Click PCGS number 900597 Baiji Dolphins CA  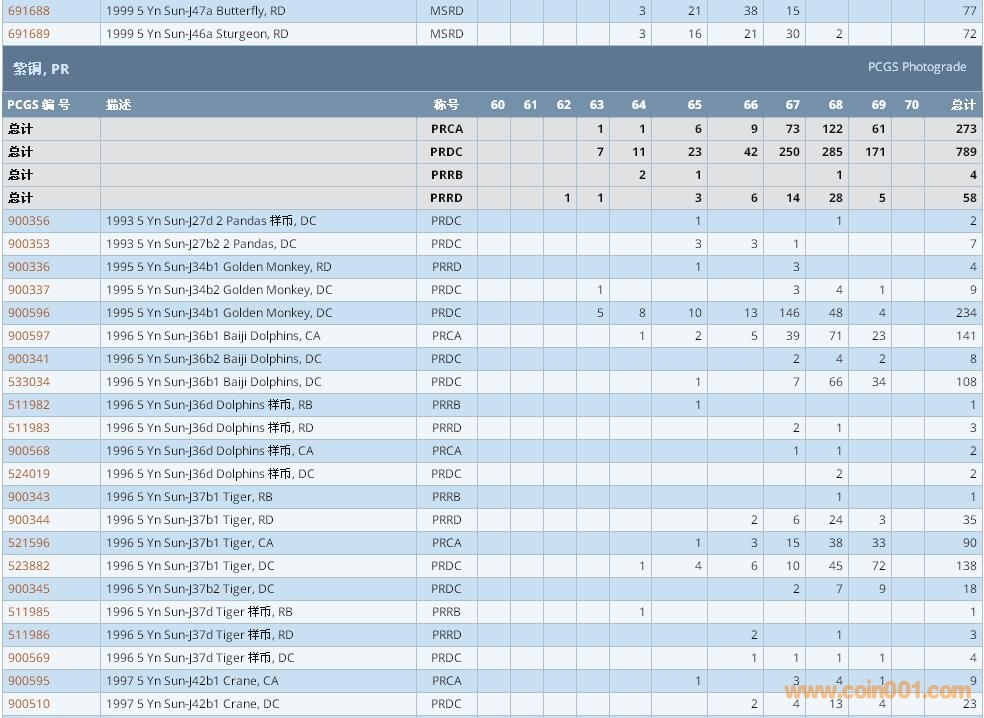pos(28,336)
